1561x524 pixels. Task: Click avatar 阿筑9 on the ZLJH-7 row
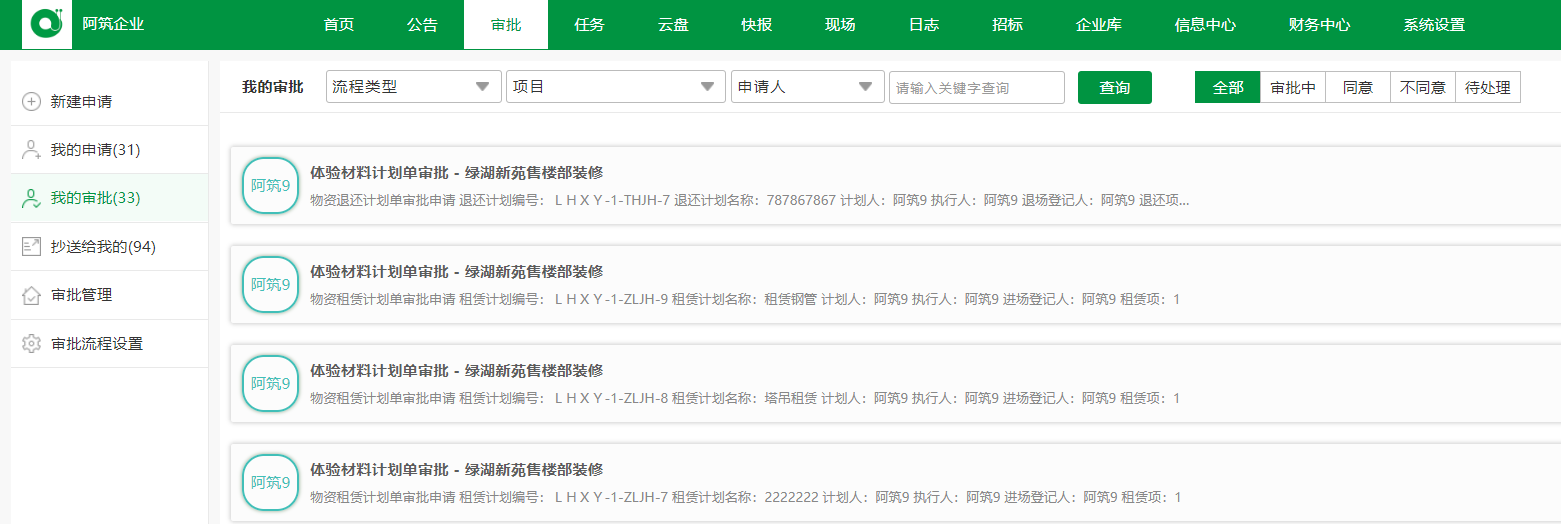click(271, 482)
